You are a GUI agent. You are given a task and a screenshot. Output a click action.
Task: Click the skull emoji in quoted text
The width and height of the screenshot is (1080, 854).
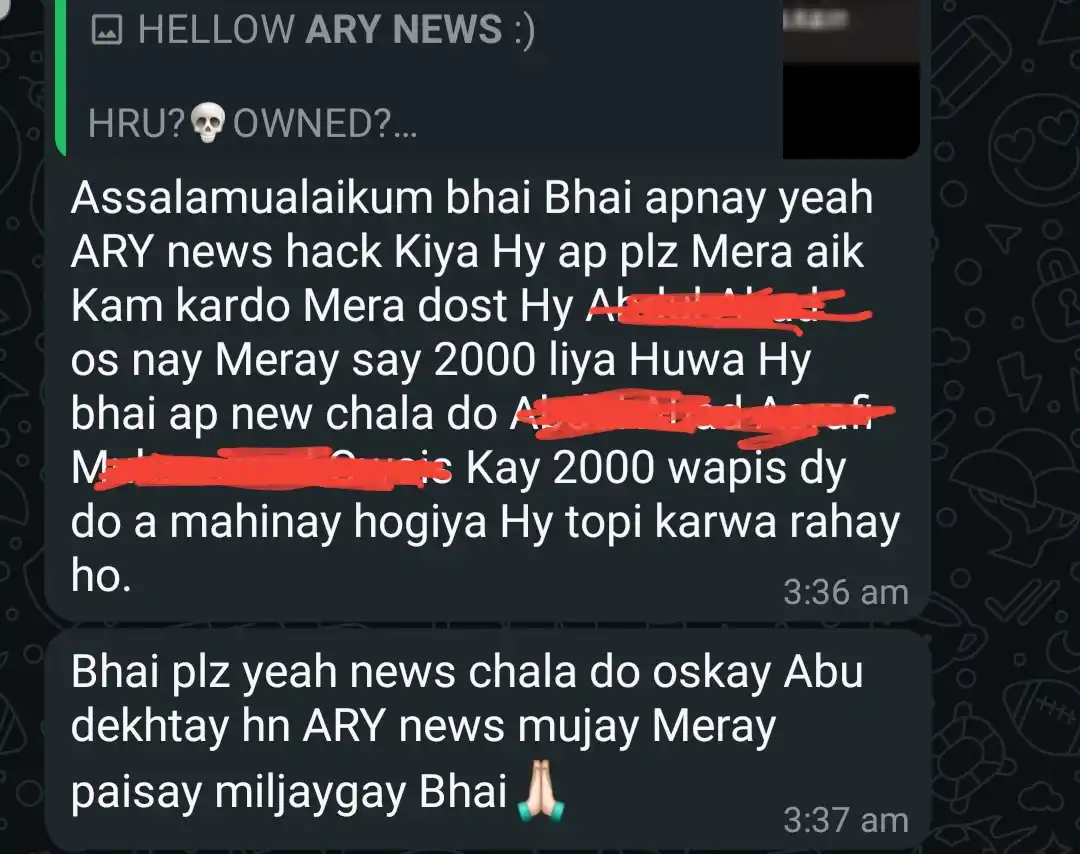(207, 124)
